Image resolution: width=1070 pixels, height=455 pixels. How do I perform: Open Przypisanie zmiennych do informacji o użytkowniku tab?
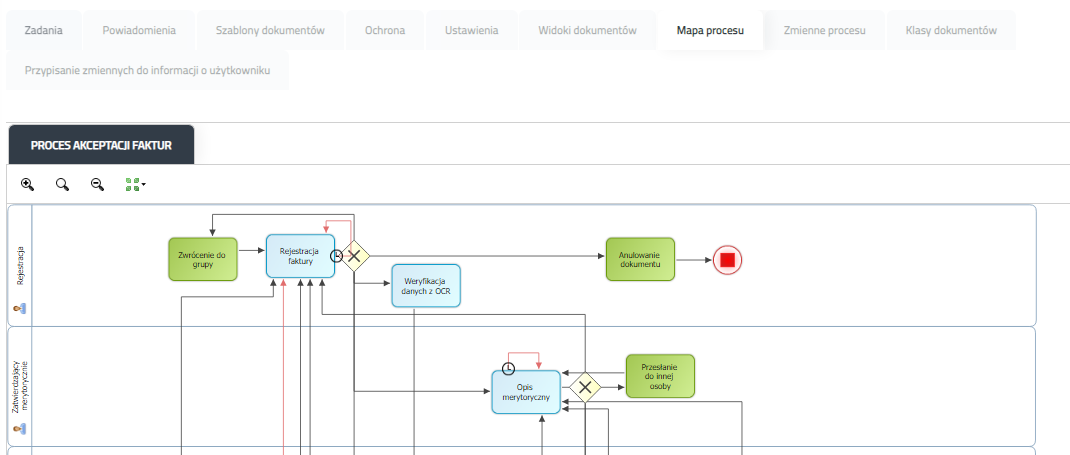147,70
